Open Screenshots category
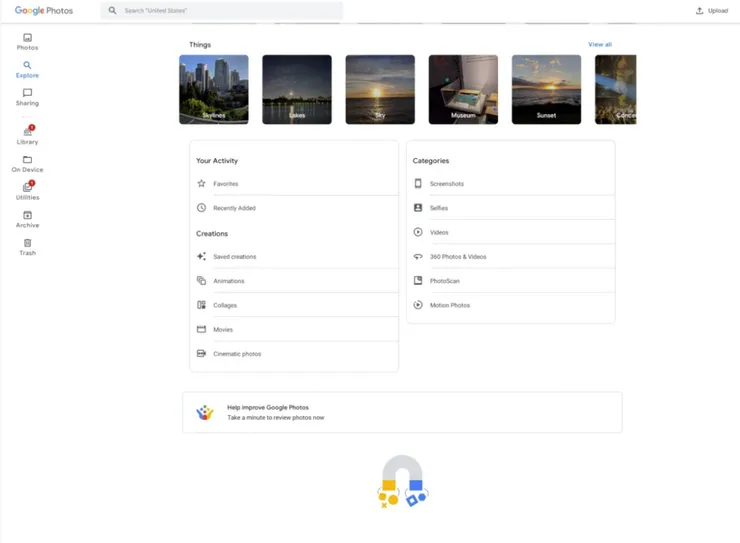The height and width of the screenshot is (543, 740). (x=511, y=184)
